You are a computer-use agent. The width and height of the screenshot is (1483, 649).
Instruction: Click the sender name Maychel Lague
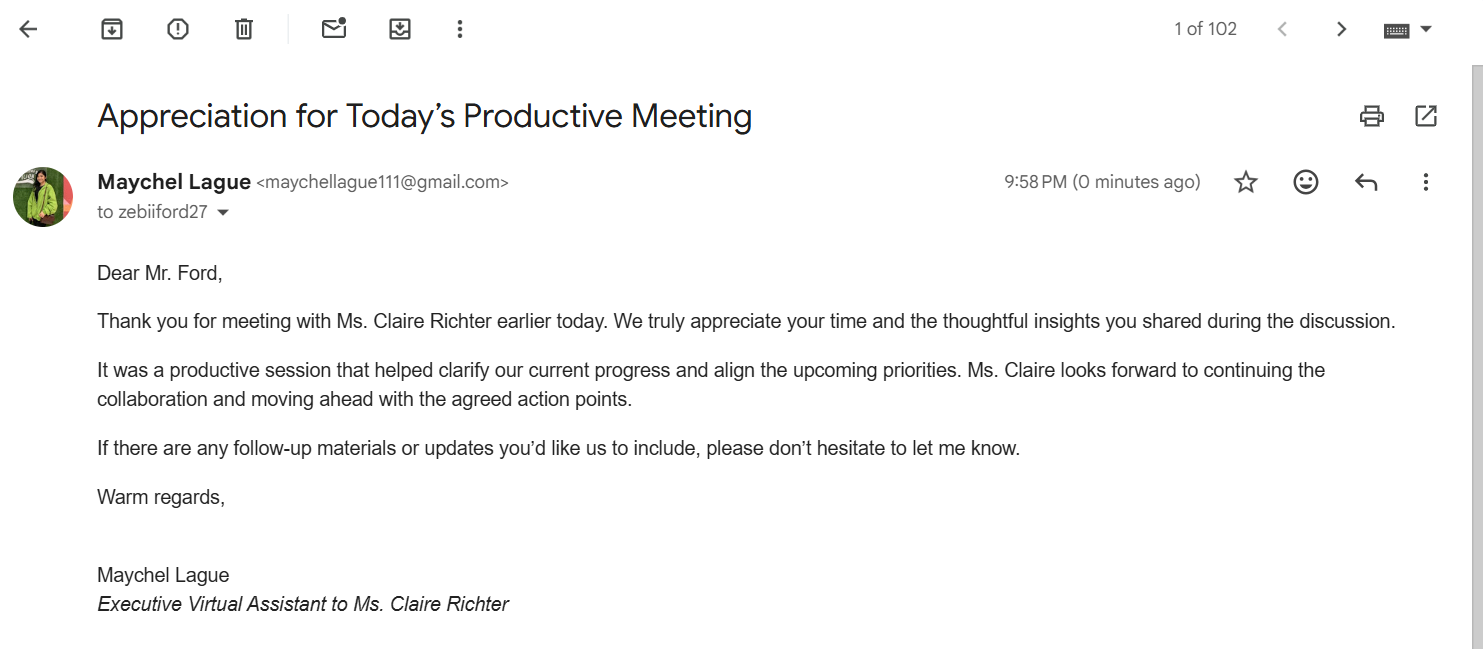174,182
